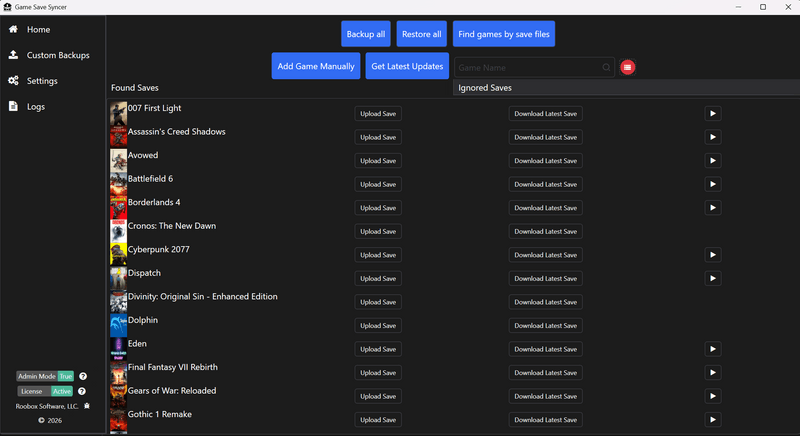The image size is (800, 436).
Task: Click the Logs document icon
Action: tap(13, 106)
